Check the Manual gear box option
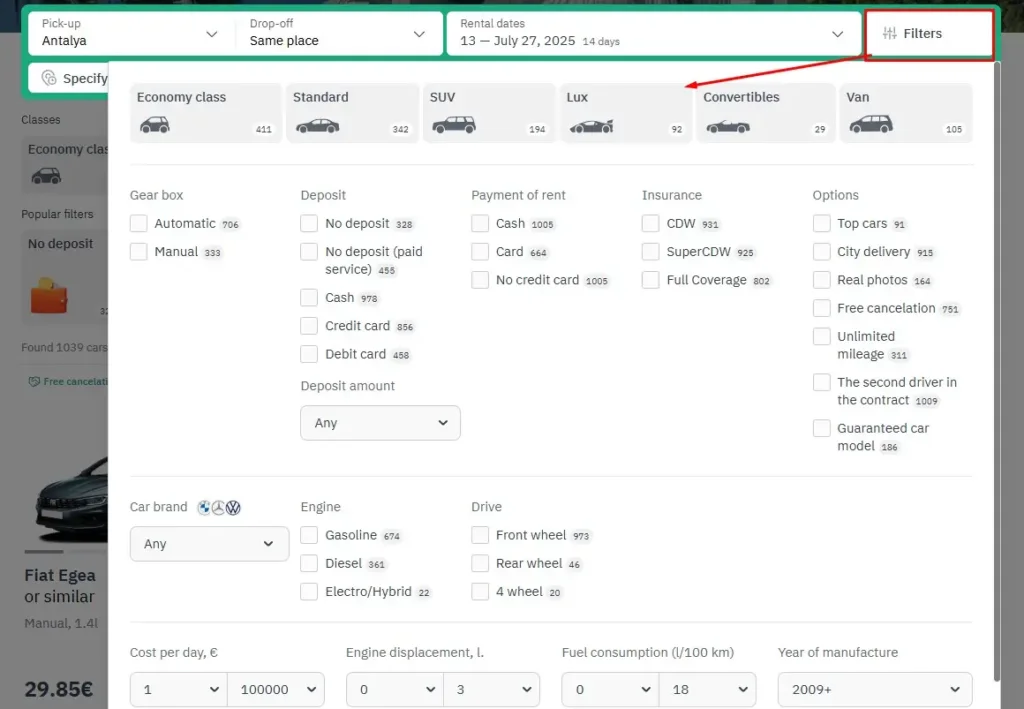This screenshot has height=709, width=1024. point(138,251)
